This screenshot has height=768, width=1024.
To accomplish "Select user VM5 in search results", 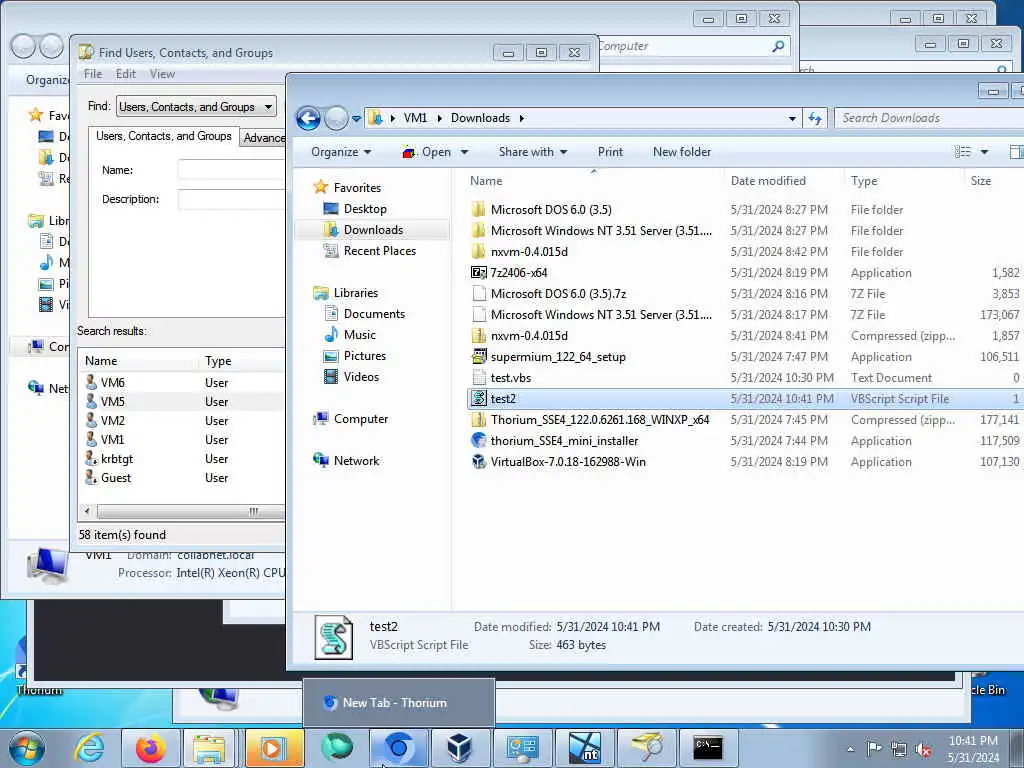I will (112, 402).
